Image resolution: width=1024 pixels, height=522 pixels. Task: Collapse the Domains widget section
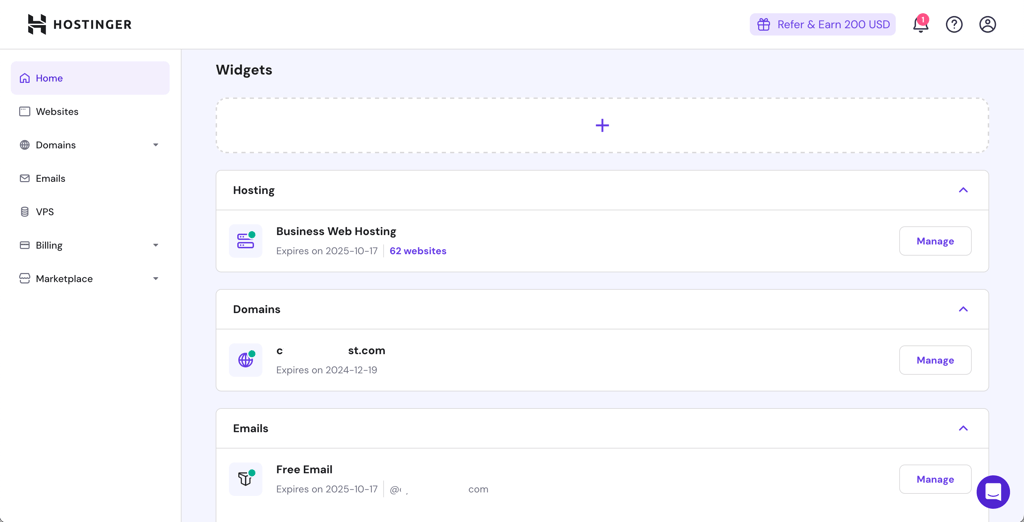pos(963,309)
